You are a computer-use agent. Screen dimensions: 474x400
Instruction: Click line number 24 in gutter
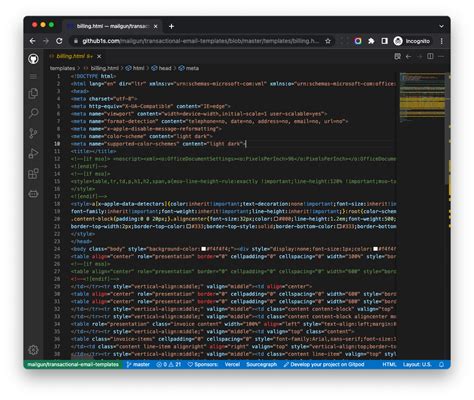(x=57, y=249)
